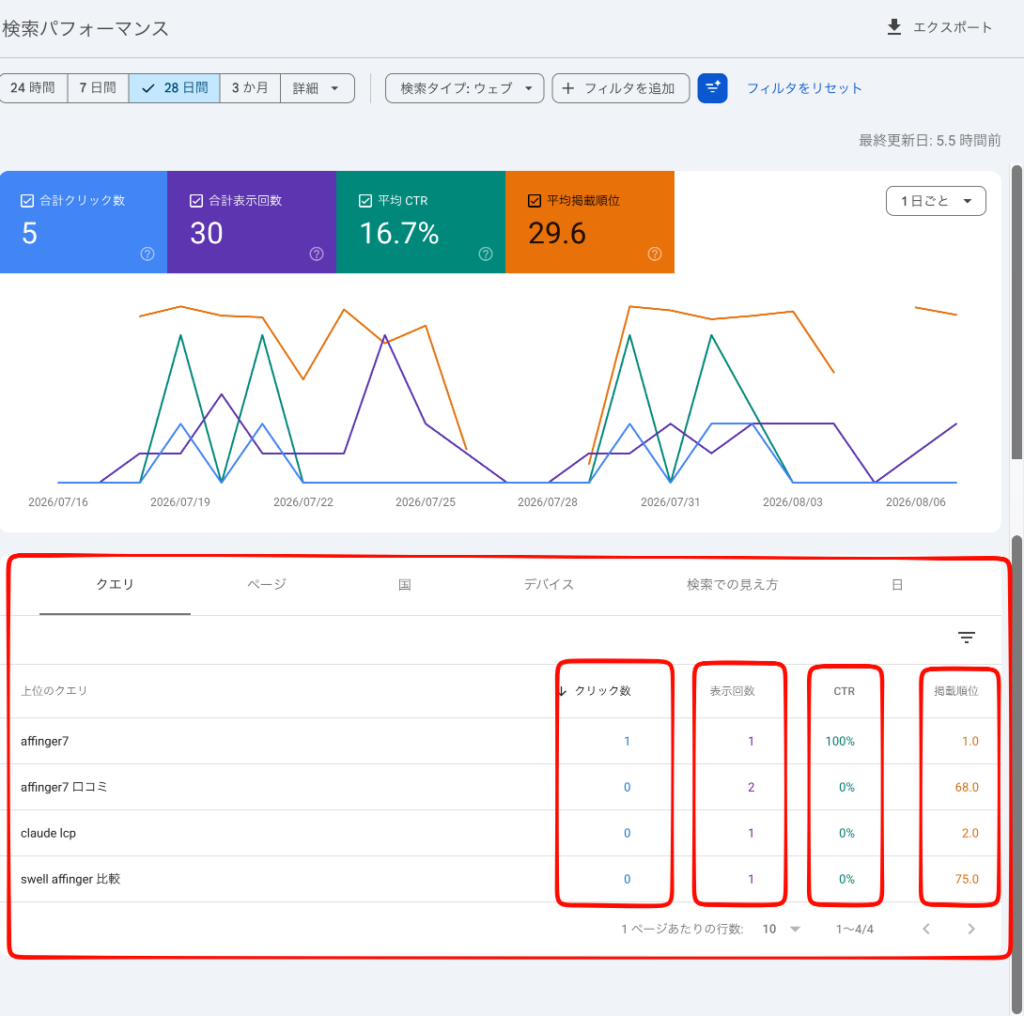Click the swell affinger 比較 query row
1024x1016 pixels.
pyautogui.click(x=500, y=879)
